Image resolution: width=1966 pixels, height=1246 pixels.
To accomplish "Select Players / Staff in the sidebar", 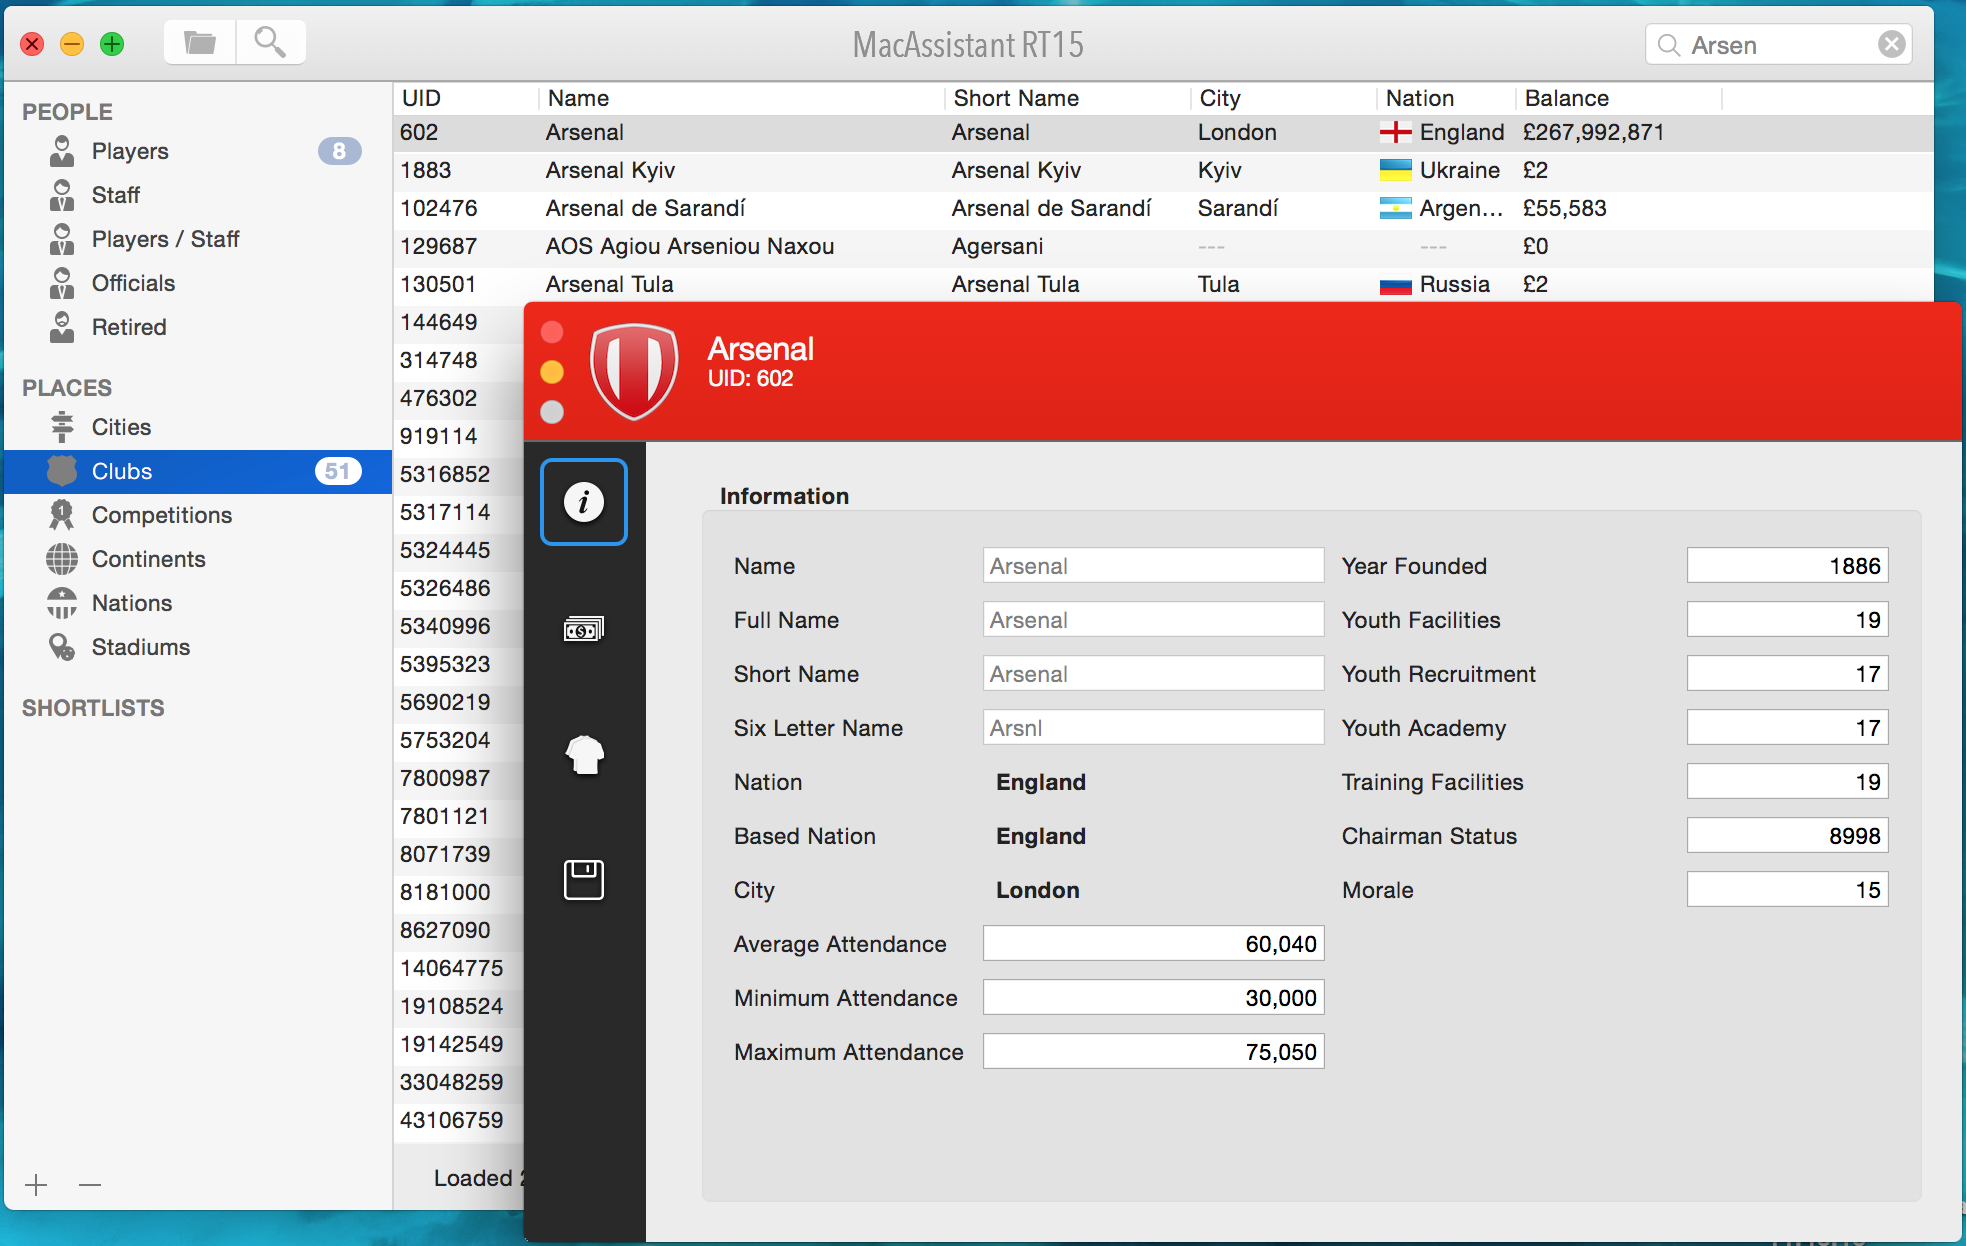I will 200,239.
